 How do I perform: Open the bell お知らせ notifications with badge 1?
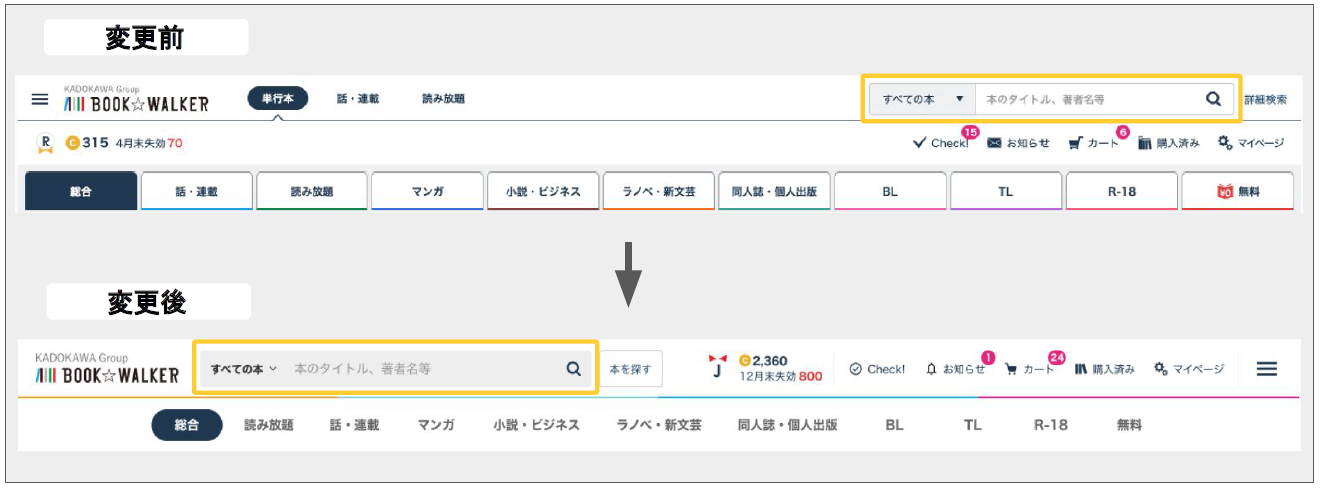point(955,369)
